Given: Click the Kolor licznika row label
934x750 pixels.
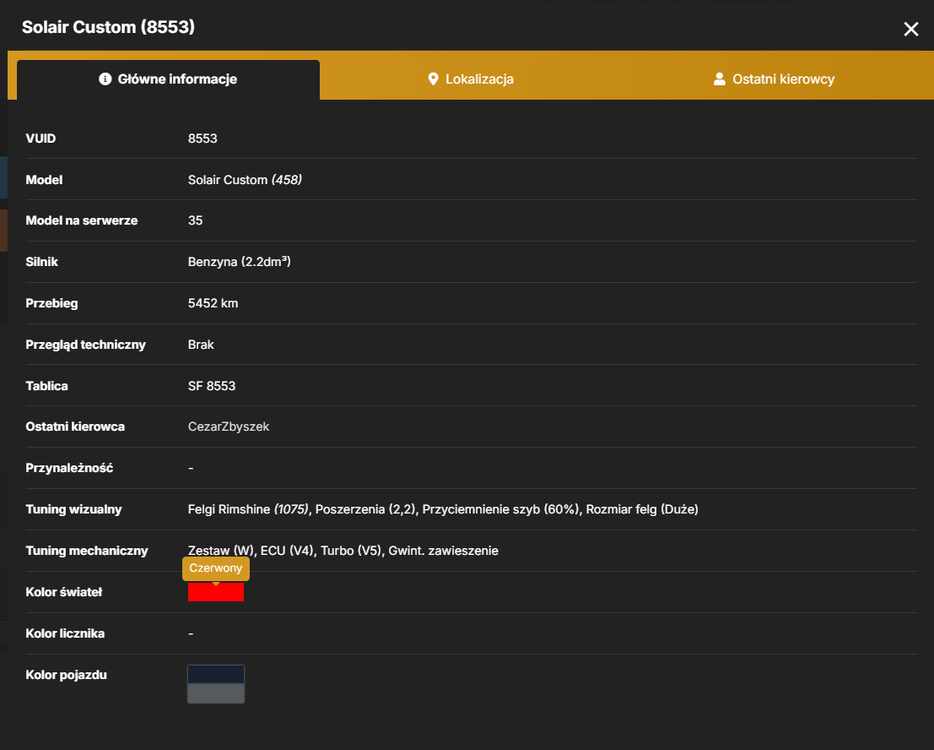Looking at the screenshot, I should [65, 634].
